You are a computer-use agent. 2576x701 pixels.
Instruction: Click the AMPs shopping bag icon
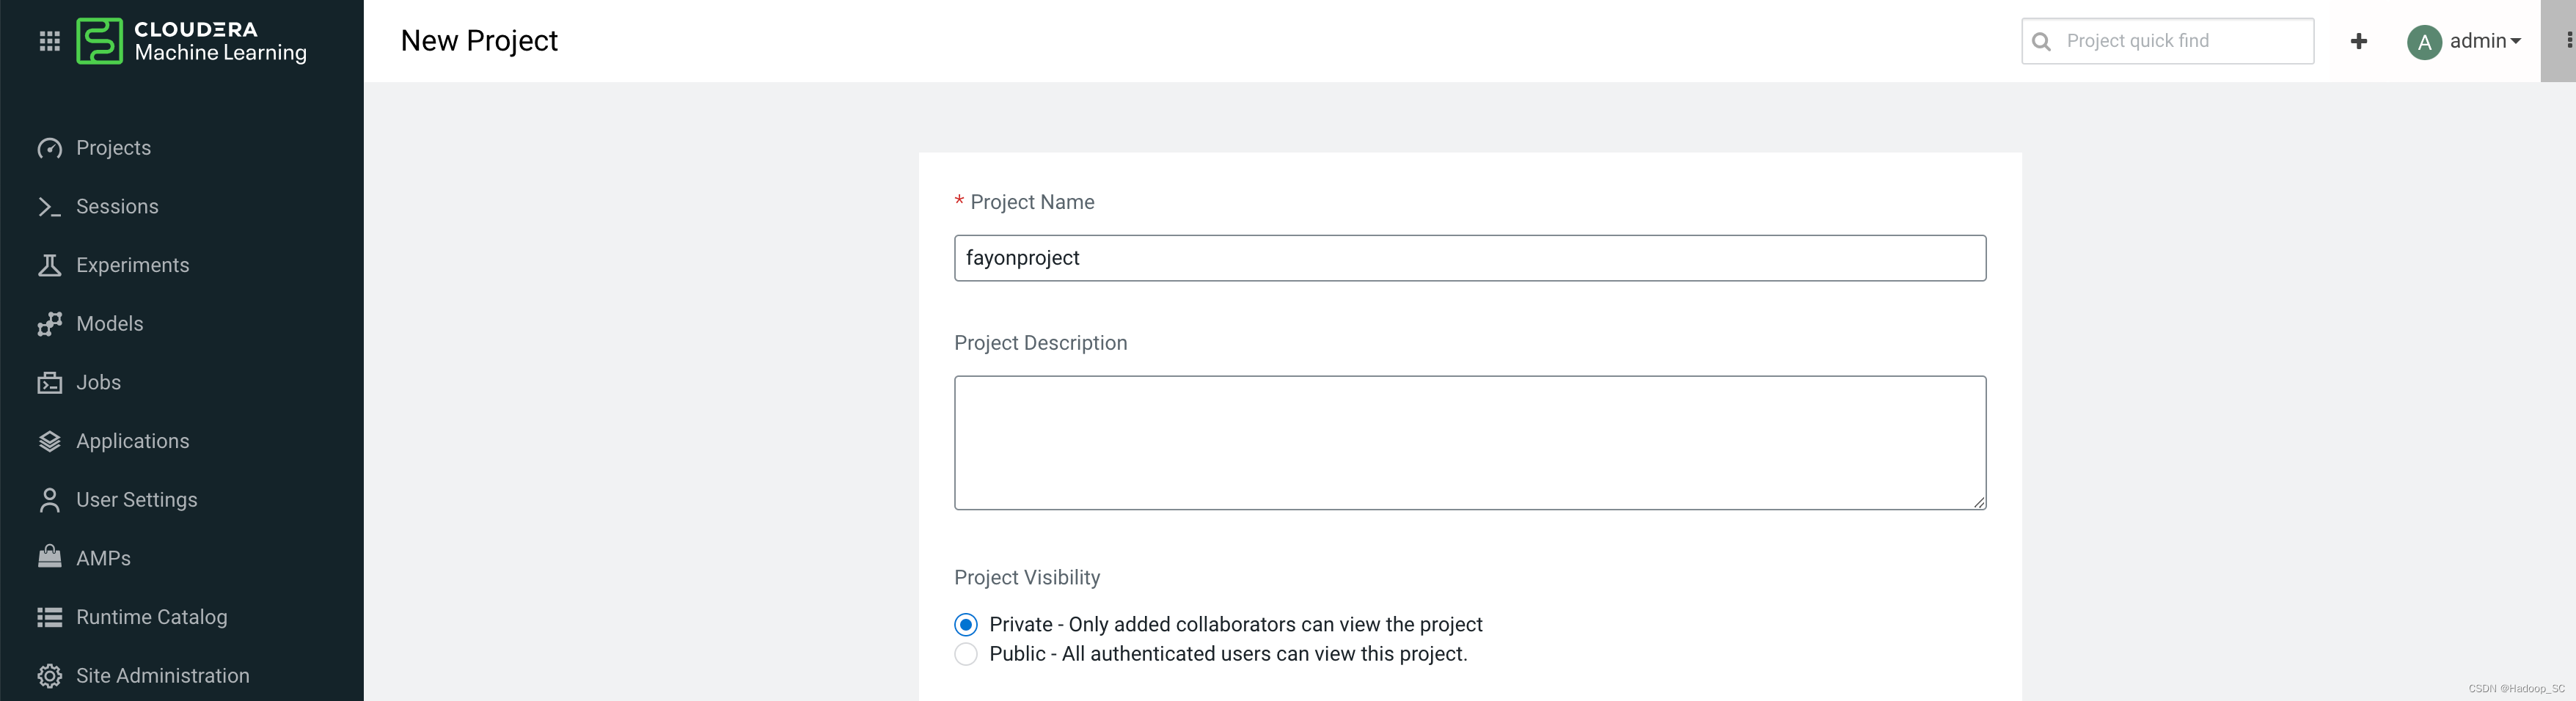pyautogui.click(x=49, y=558)
